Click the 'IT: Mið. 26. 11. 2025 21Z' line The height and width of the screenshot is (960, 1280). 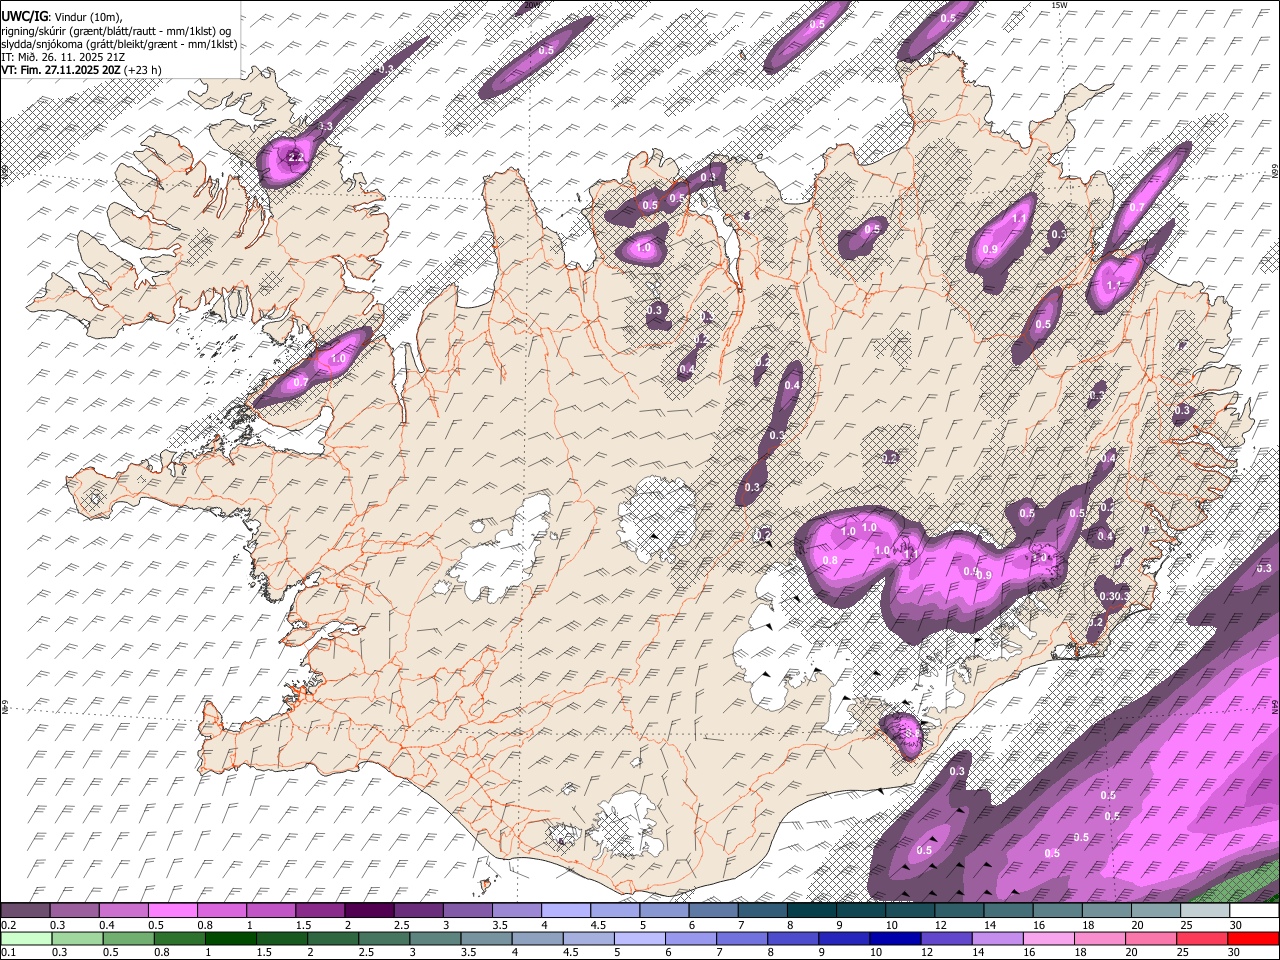click(x=63, y=57)
